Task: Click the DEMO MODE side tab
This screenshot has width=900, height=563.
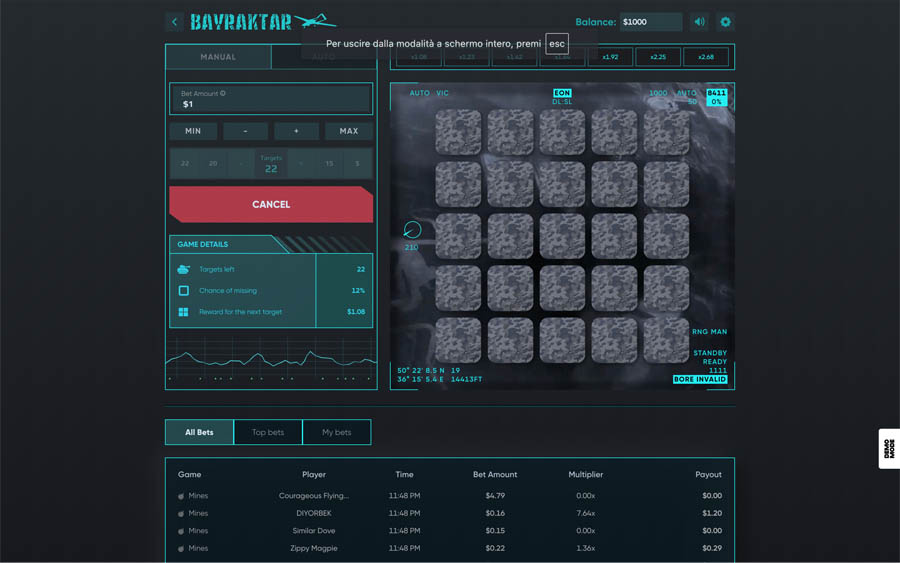Action: tap(889, 449)
